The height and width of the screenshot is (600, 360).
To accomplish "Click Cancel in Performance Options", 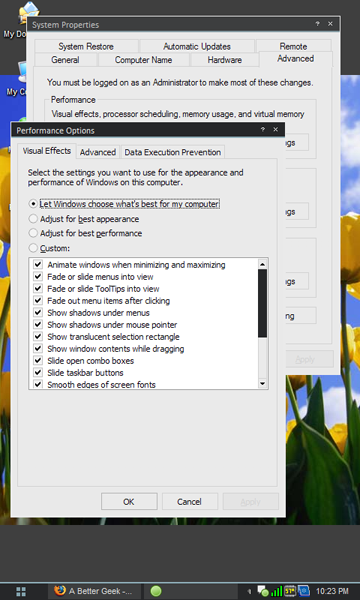I will tap(190, 502).
